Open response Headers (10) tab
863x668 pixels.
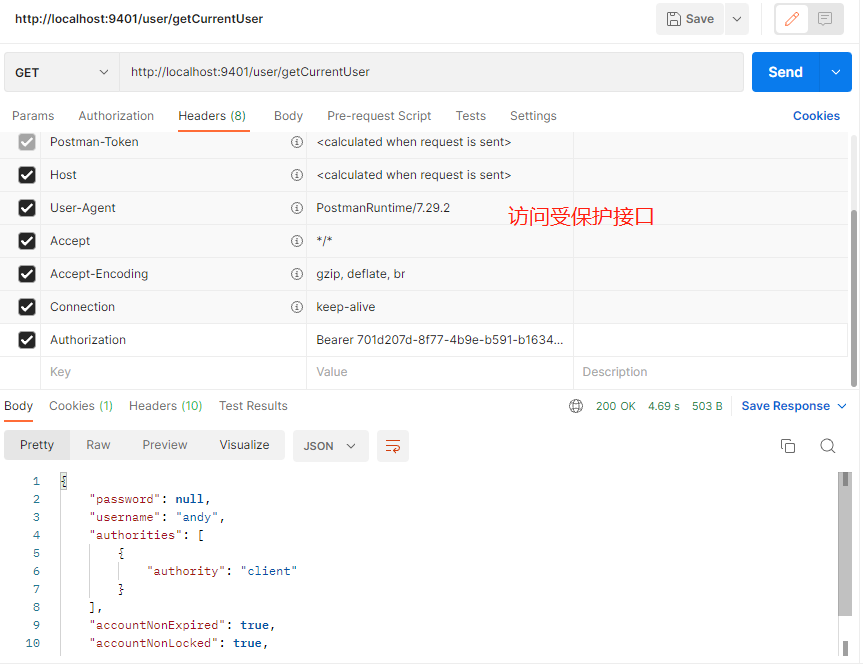tap(166, 406)
